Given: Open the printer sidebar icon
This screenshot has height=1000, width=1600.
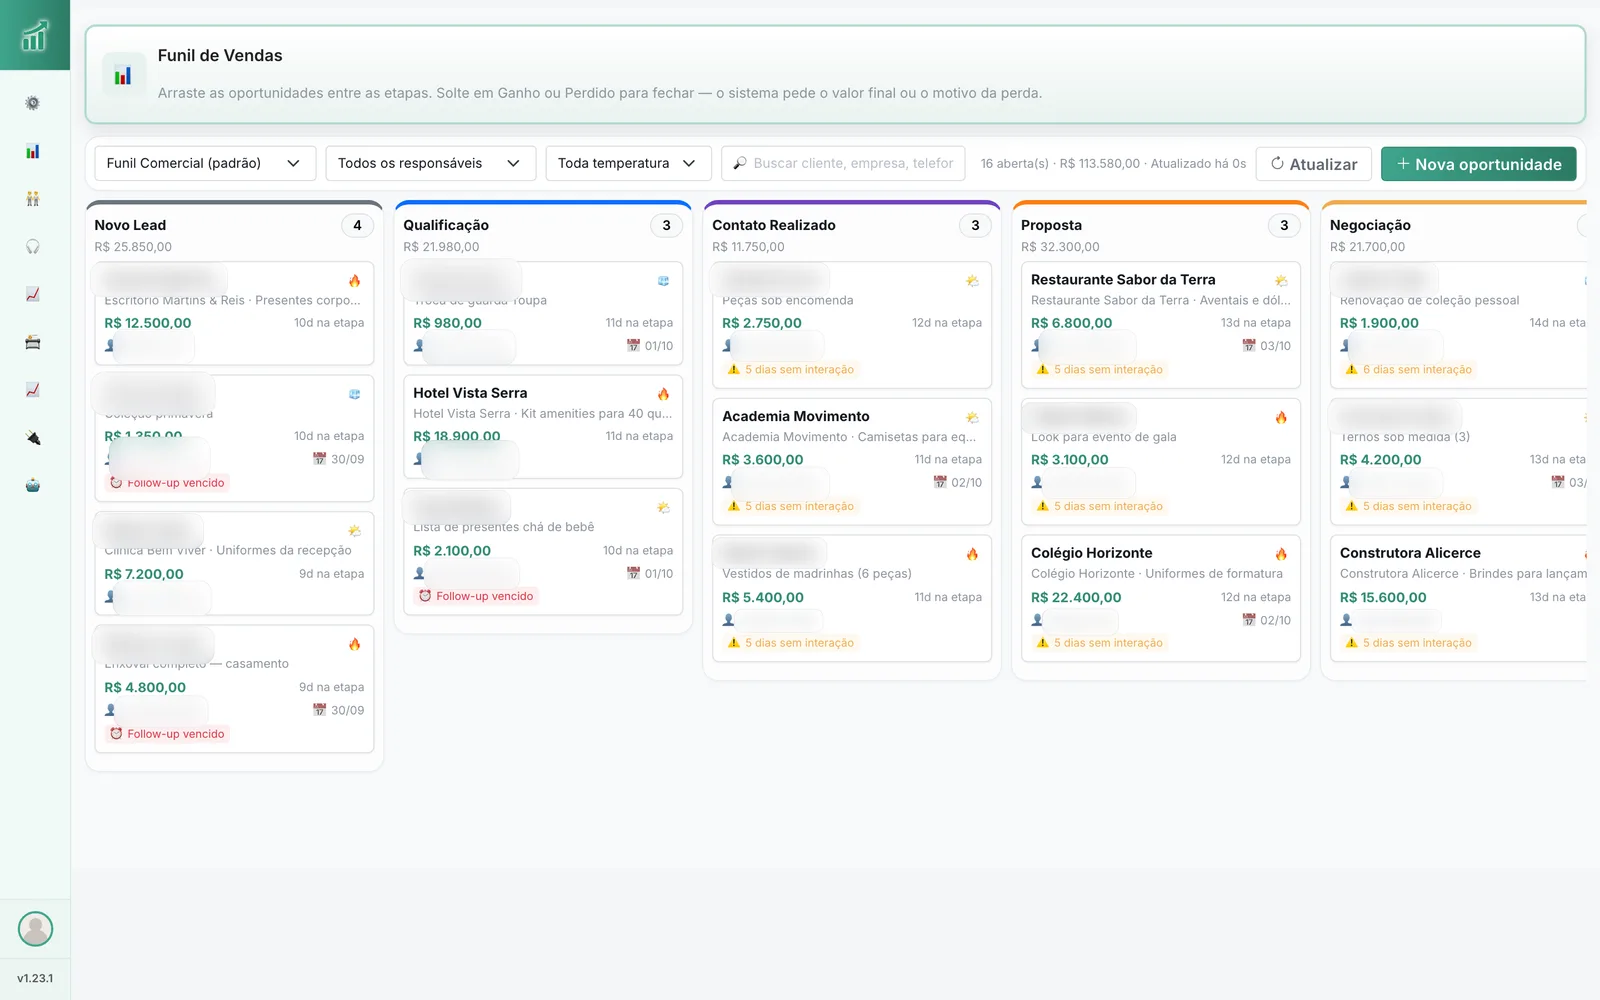Looking at the screenshot, I should [33, 342].
